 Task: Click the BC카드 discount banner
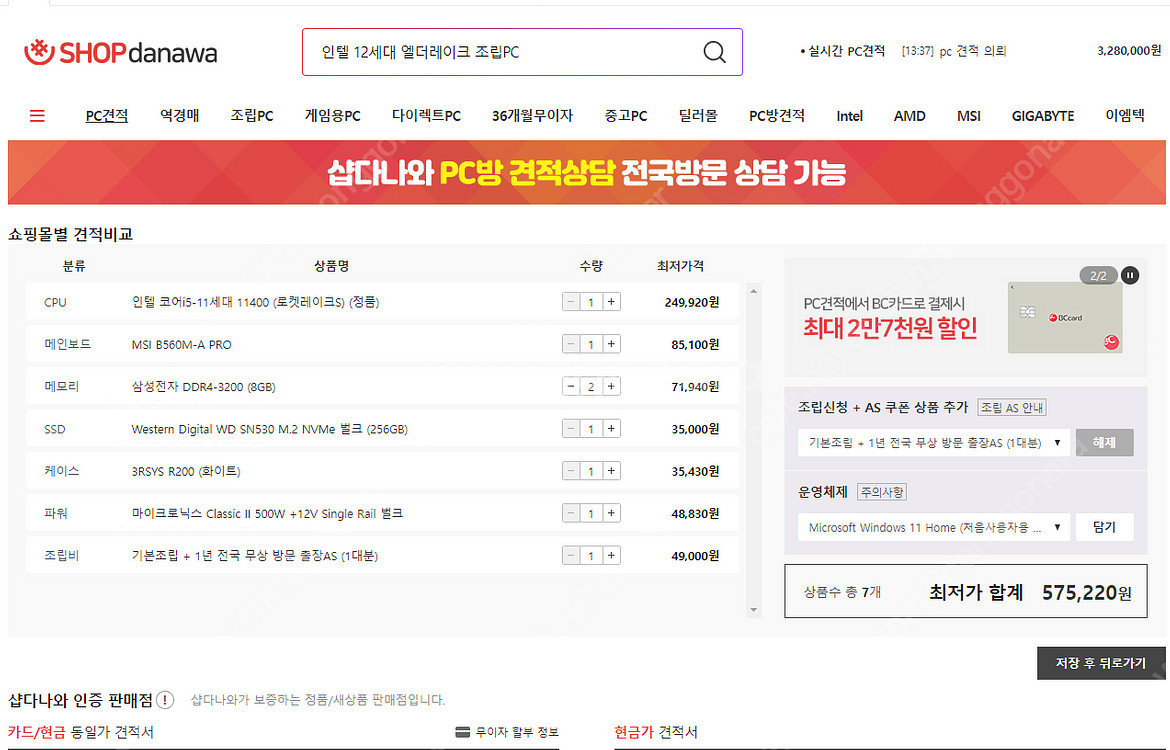click(965, 316)
